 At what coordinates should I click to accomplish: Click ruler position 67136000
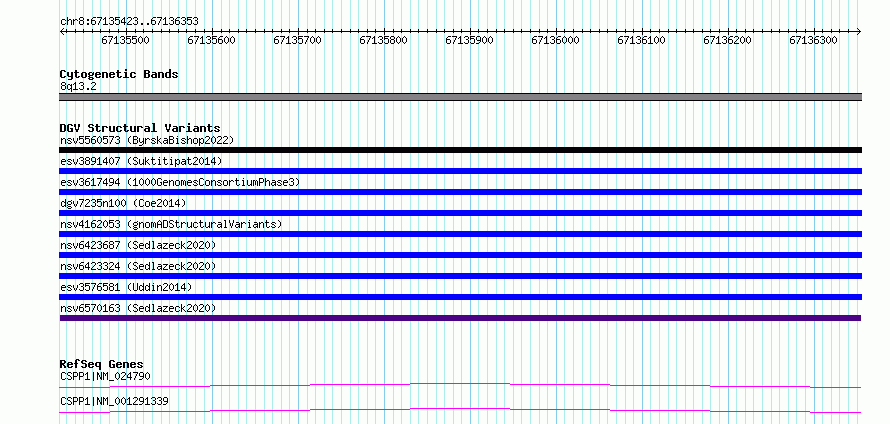[x=556, y=40]
